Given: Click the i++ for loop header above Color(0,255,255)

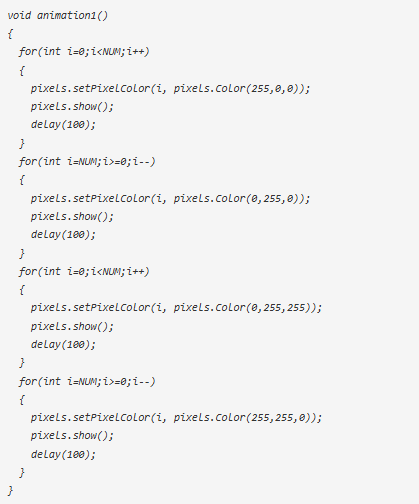Looking at the screenshot, I should pos(84,272).
